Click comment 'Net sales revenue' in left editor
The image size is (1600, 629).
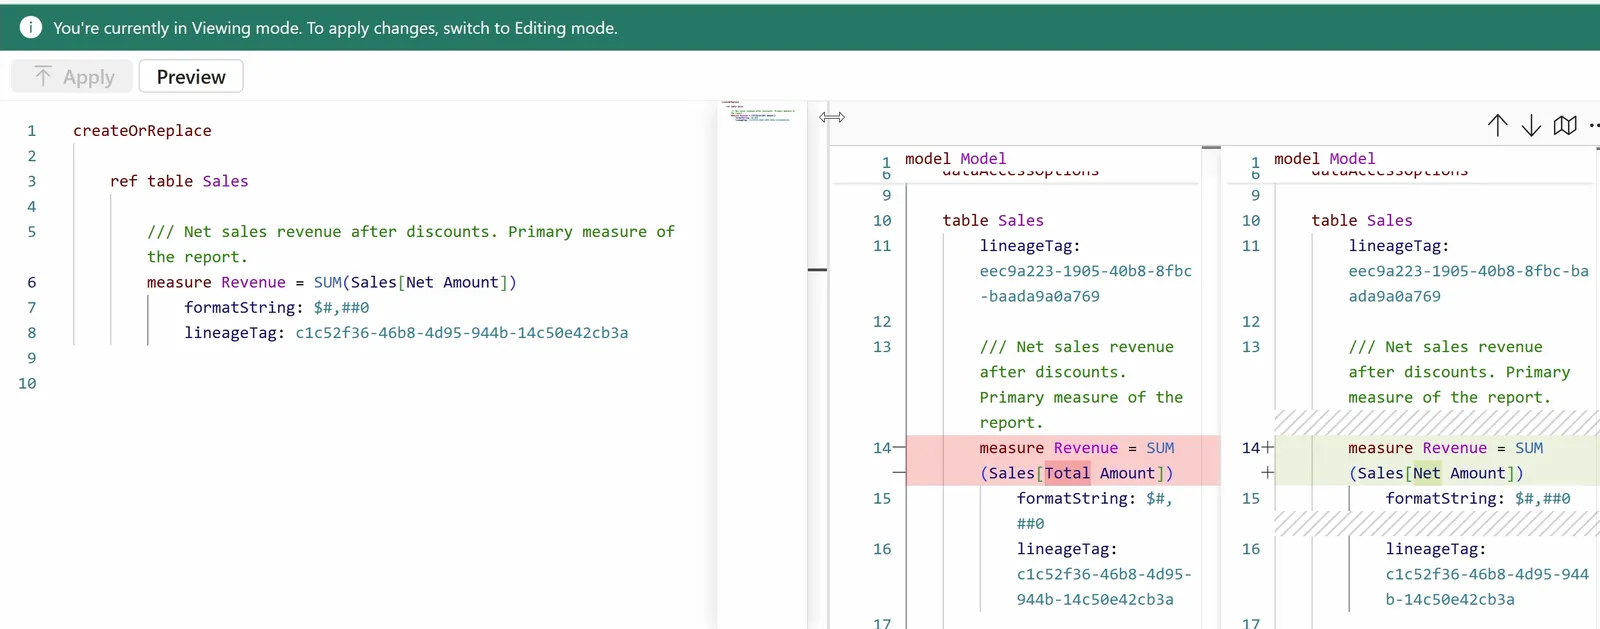411,244
